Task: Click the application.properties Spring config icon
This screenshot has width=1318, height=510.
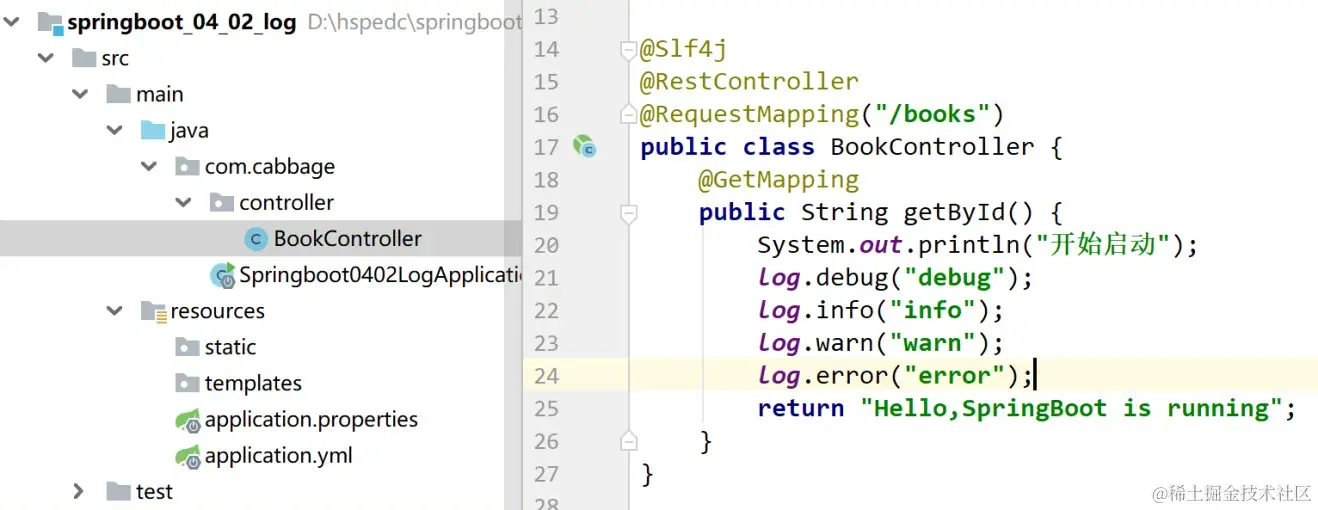Action: pos(188,420)
